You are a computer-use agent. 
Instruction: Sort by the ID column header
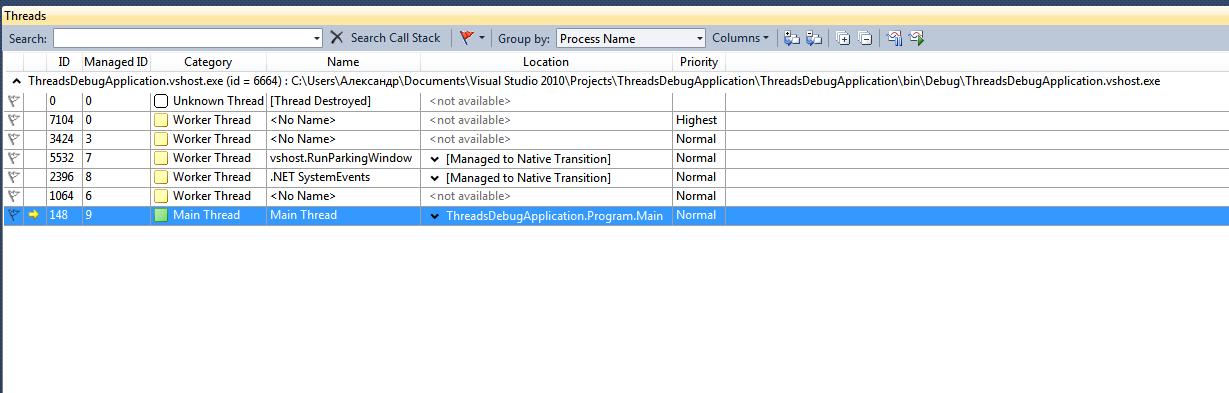(64, 62)
